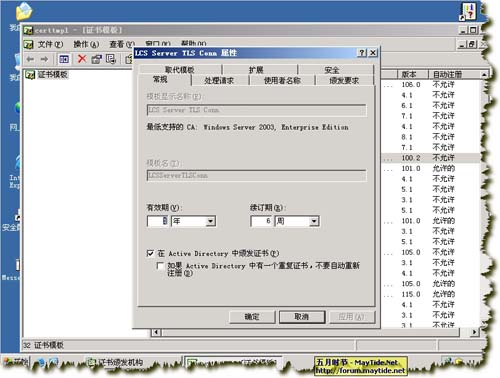
Task: Open Properties from the toolbar icon
Action: pos(96,59)
